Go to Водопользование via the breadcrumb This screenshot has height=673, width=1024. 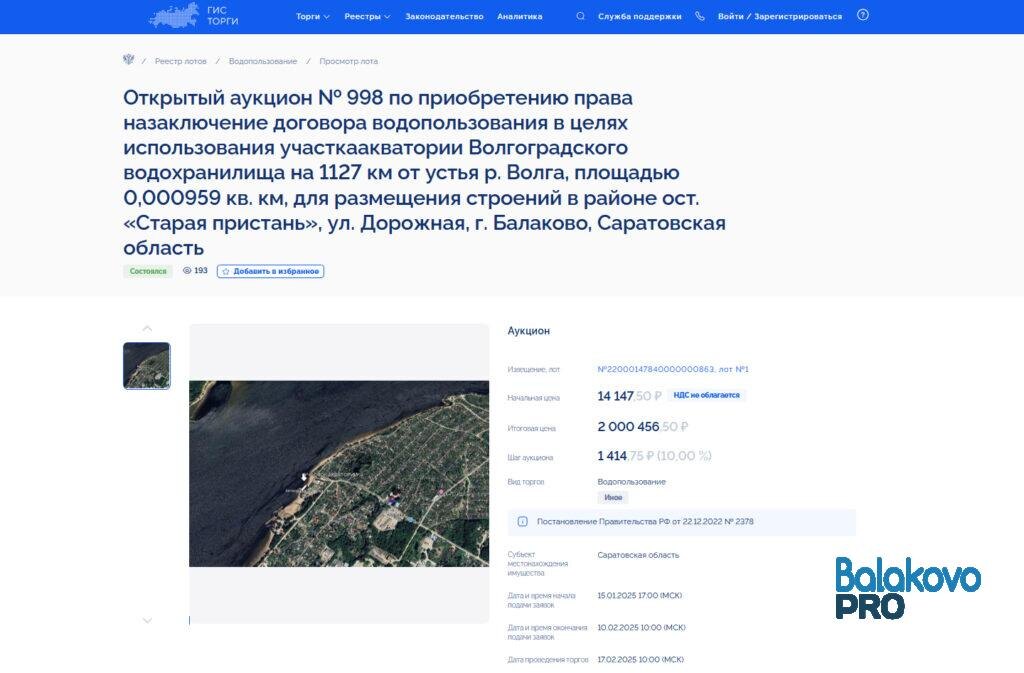(x=265, y=60)
